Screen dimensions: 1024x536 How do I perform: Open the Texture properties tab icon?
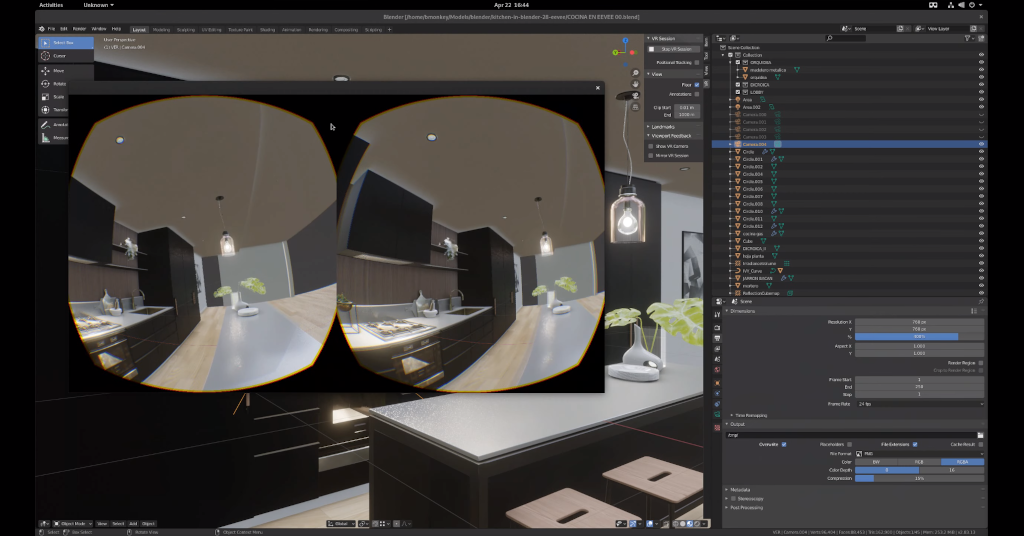[717, 427]
